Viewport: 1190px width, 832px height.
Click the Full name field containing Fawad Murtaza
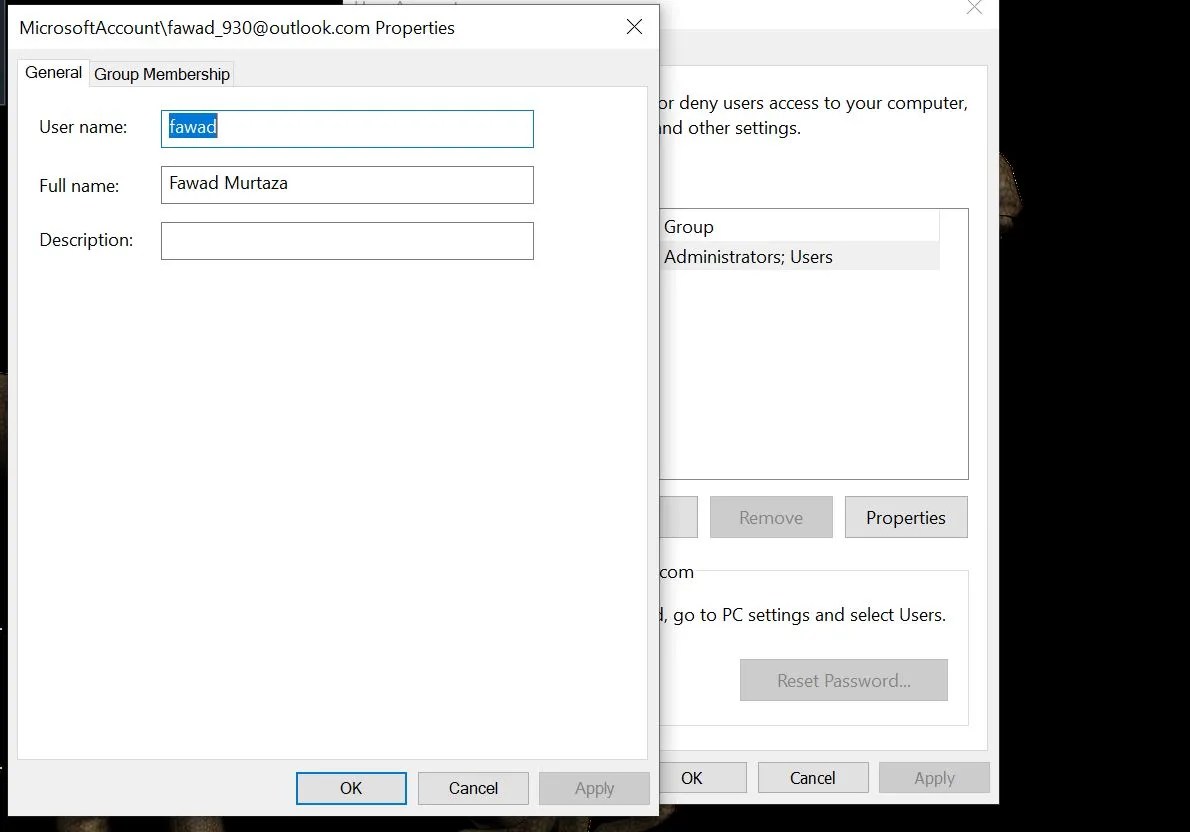[x=346, y=184]
